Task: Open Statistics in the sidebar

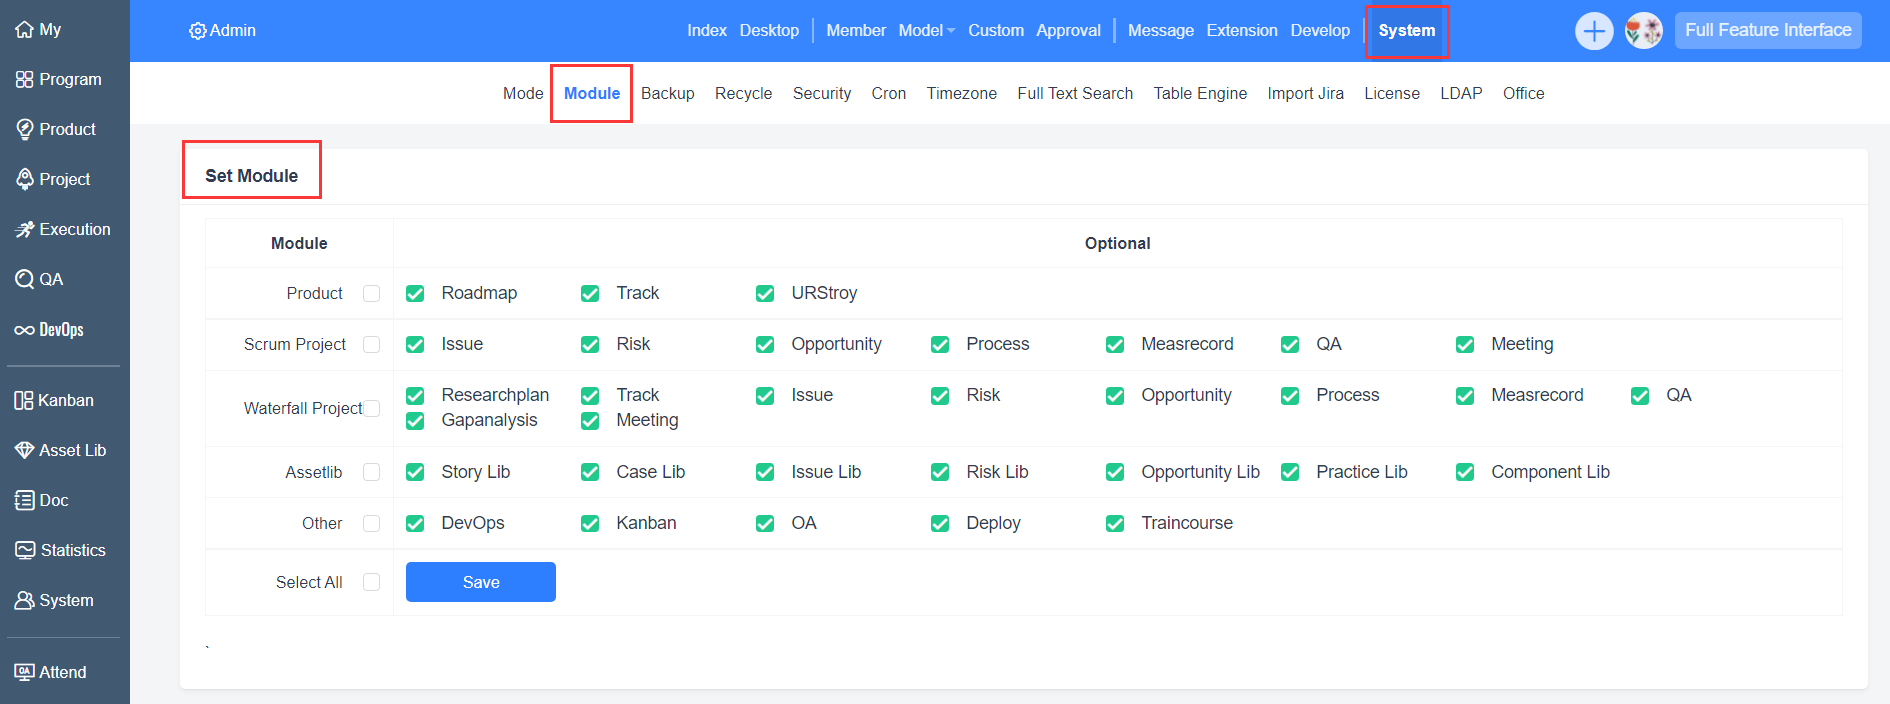Action: tap(60, 551)
